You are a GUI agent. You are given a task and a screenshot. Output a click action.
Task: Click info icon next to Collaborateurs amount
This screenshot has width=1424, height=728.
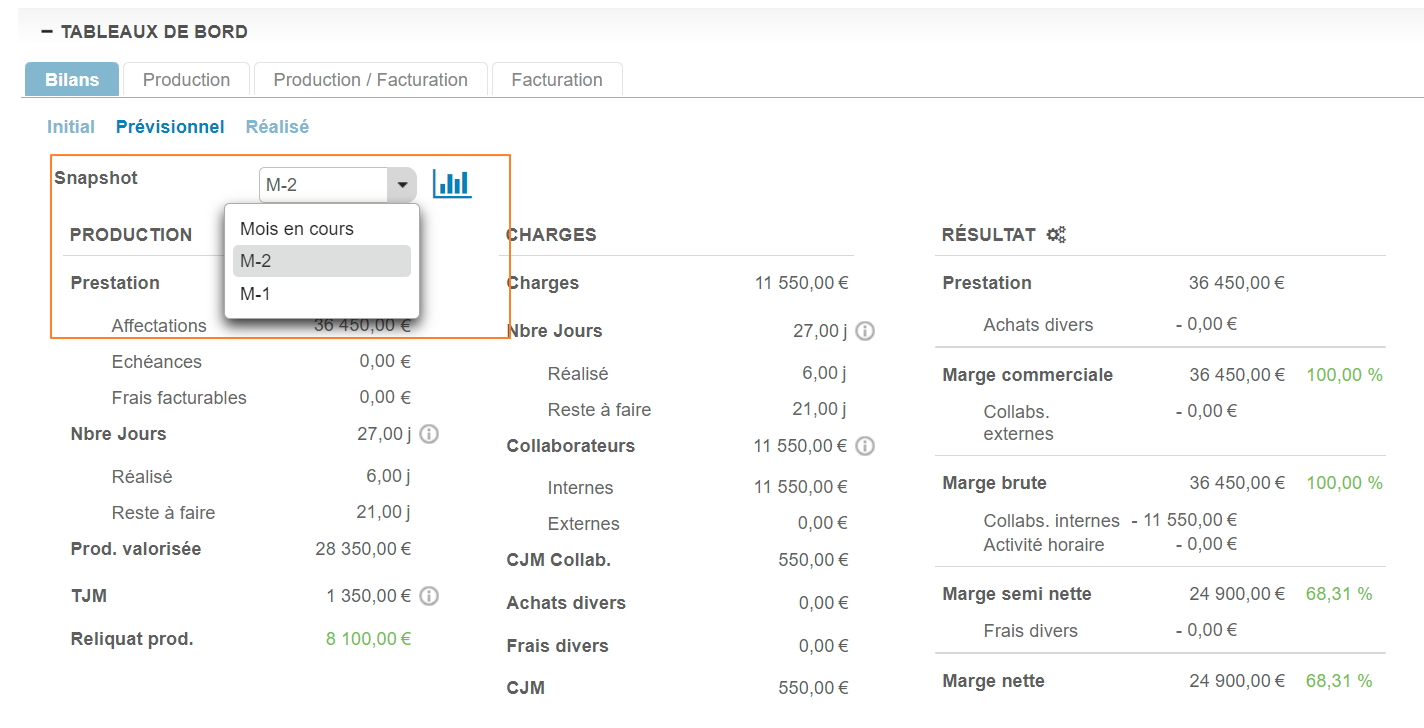865,446
